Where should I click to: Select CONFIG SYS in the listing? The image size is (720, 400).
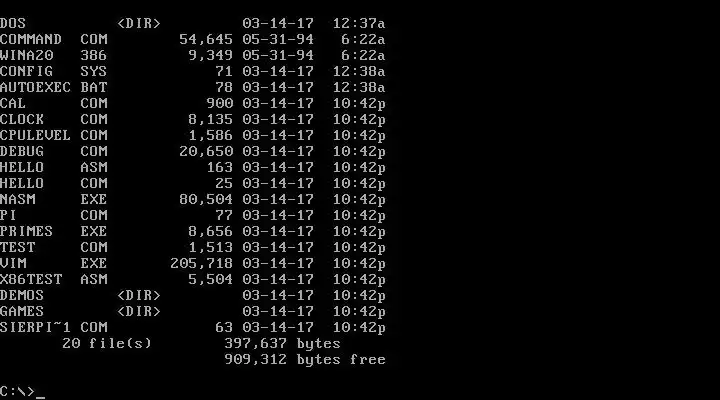pos(192,72)
